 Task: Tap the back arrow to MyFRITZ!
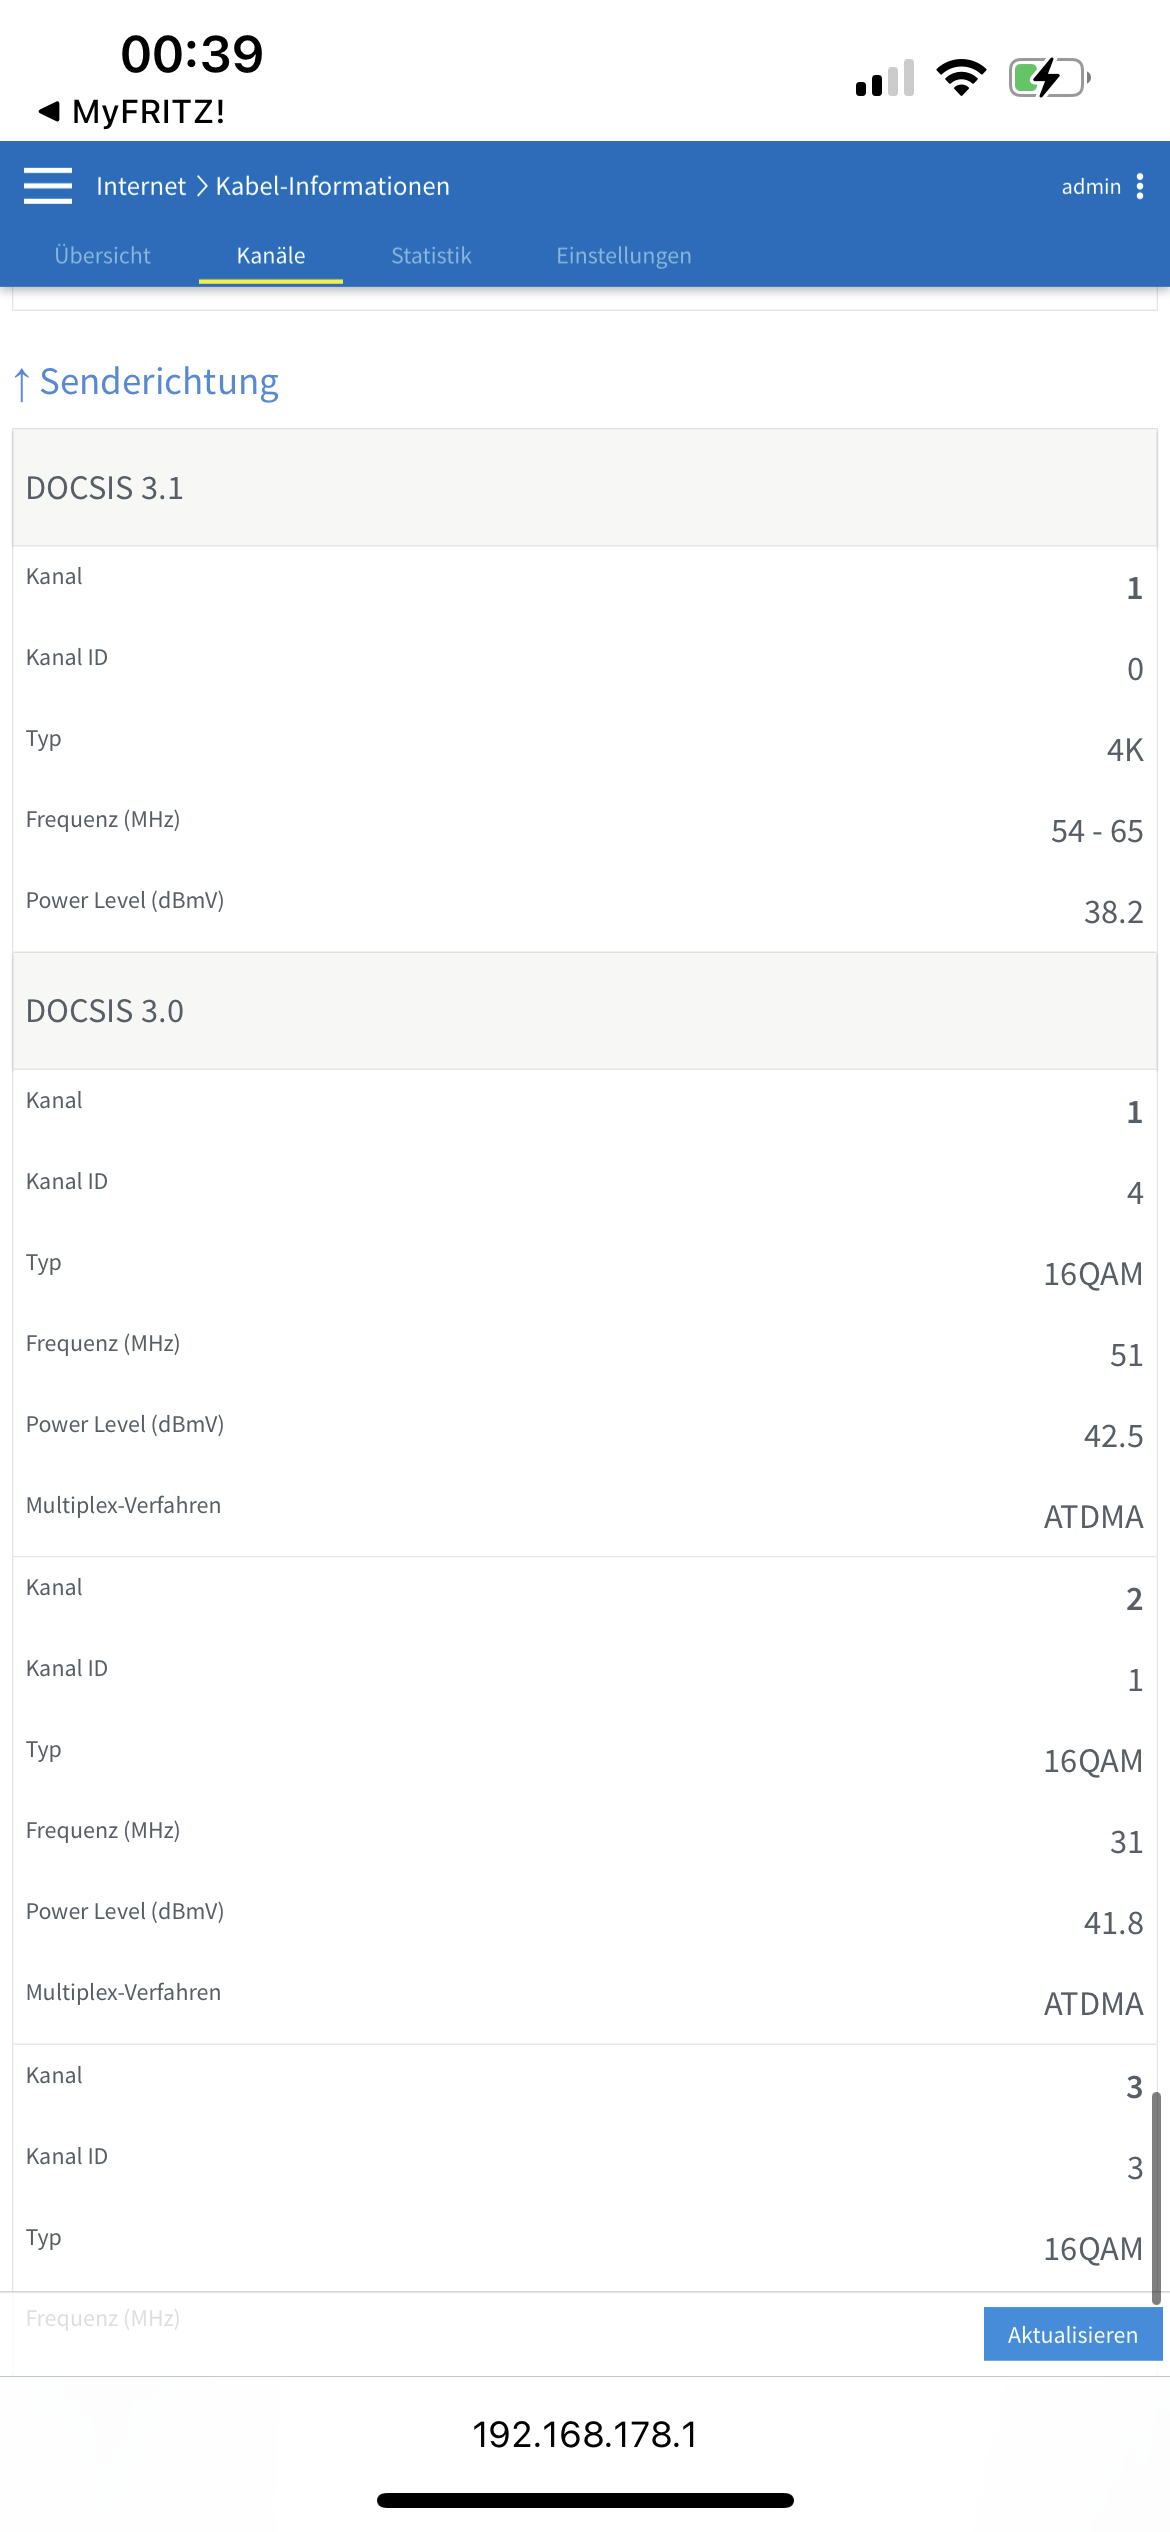(x=48, y=111)
